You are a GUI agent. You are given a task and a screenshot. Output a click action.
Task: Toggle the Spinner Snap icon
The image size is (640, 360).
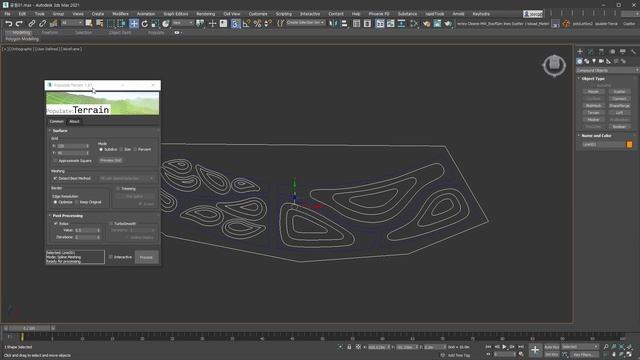[268, 24]
